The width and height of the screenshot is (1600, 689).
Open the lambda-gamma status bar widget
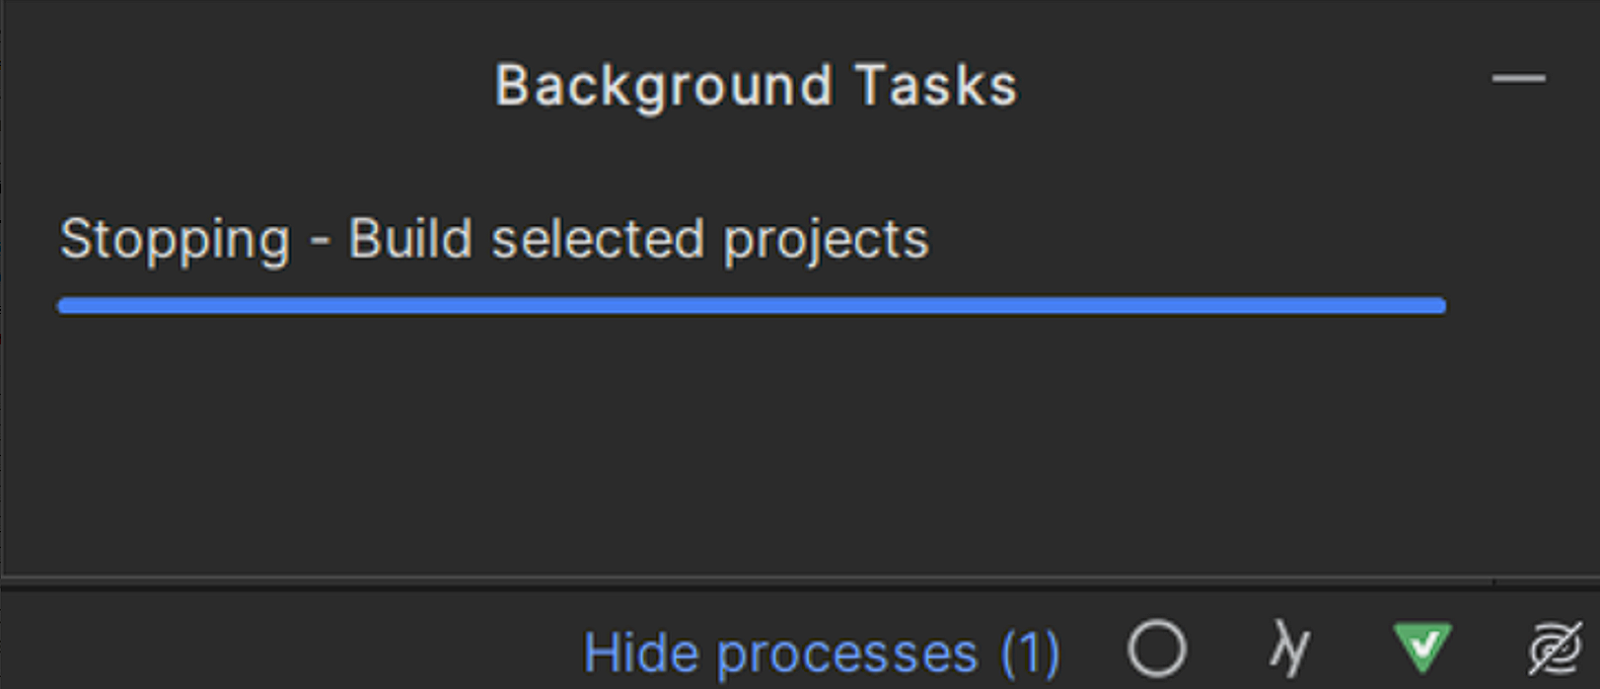pyautogui.click(x=1290, y=649)
